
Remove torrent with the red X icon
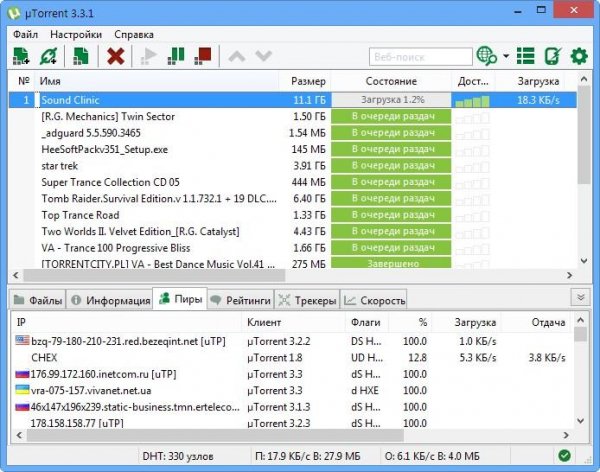pyautogui.click(x=116, y=56)
